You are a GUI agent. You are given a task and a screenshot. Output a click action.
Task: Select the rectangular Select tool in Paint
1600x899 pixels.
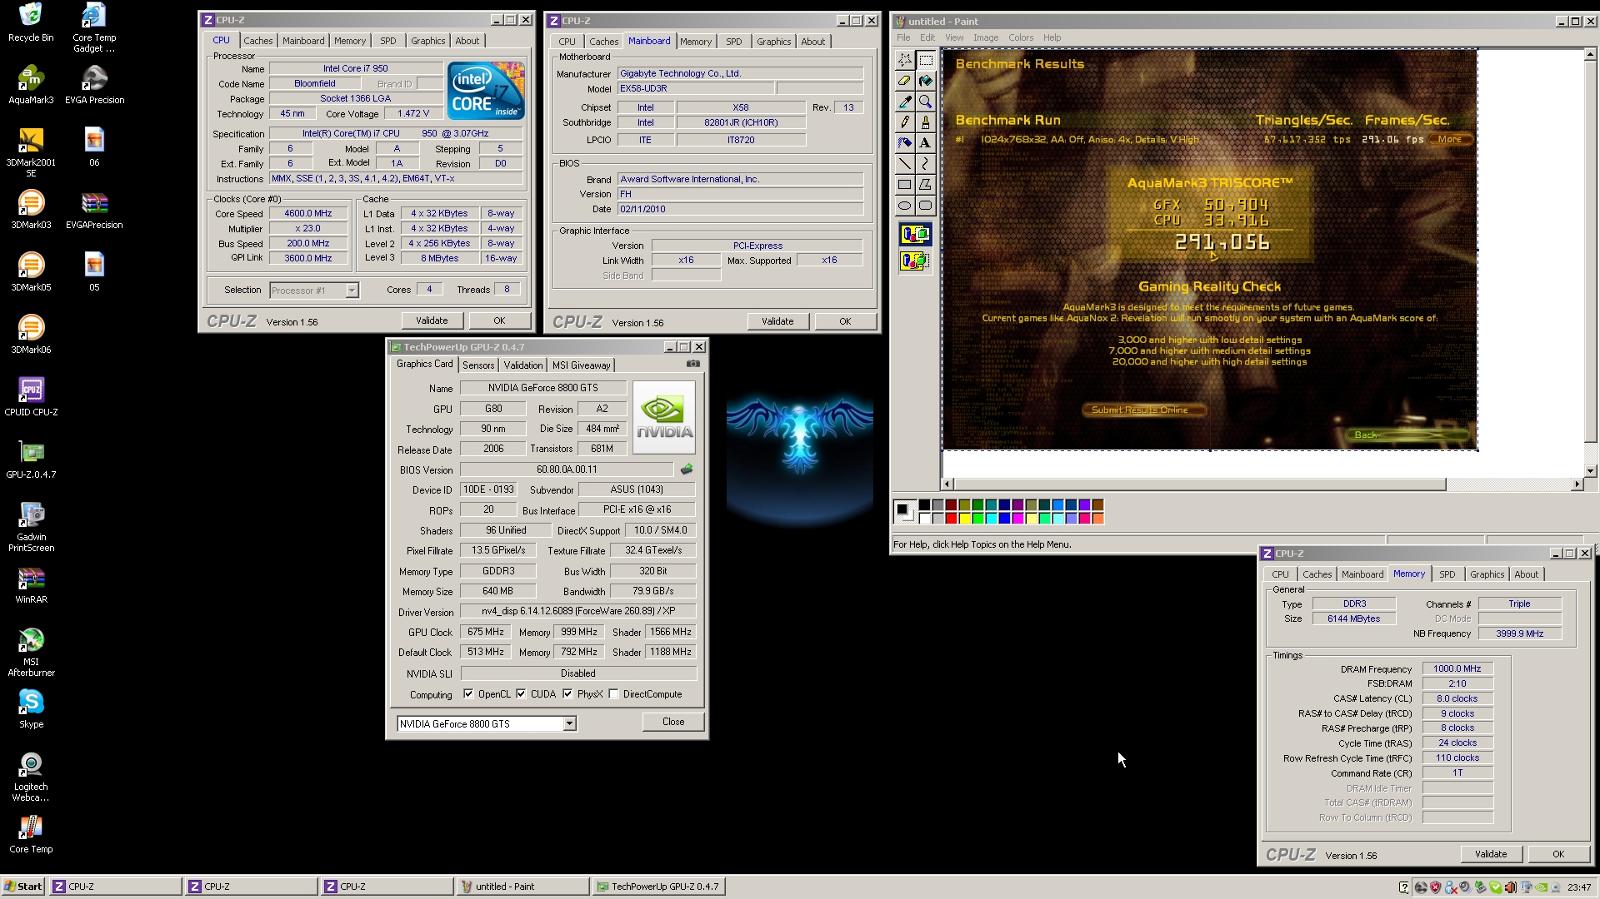click(x=926, y=60)
